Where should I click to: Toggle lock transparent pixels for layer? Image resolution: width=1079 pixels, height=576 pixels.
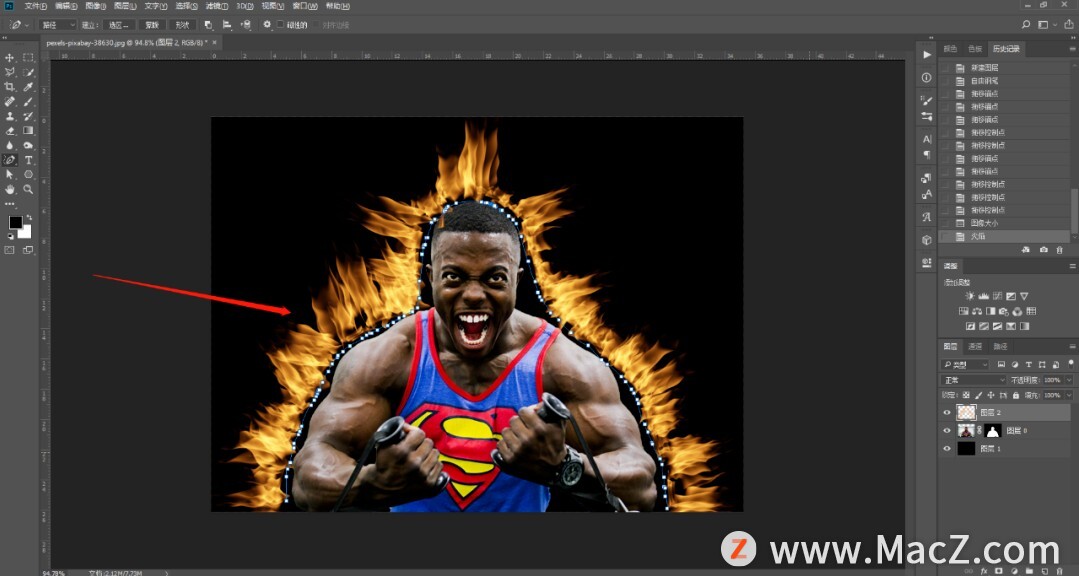tap(966, 396)
